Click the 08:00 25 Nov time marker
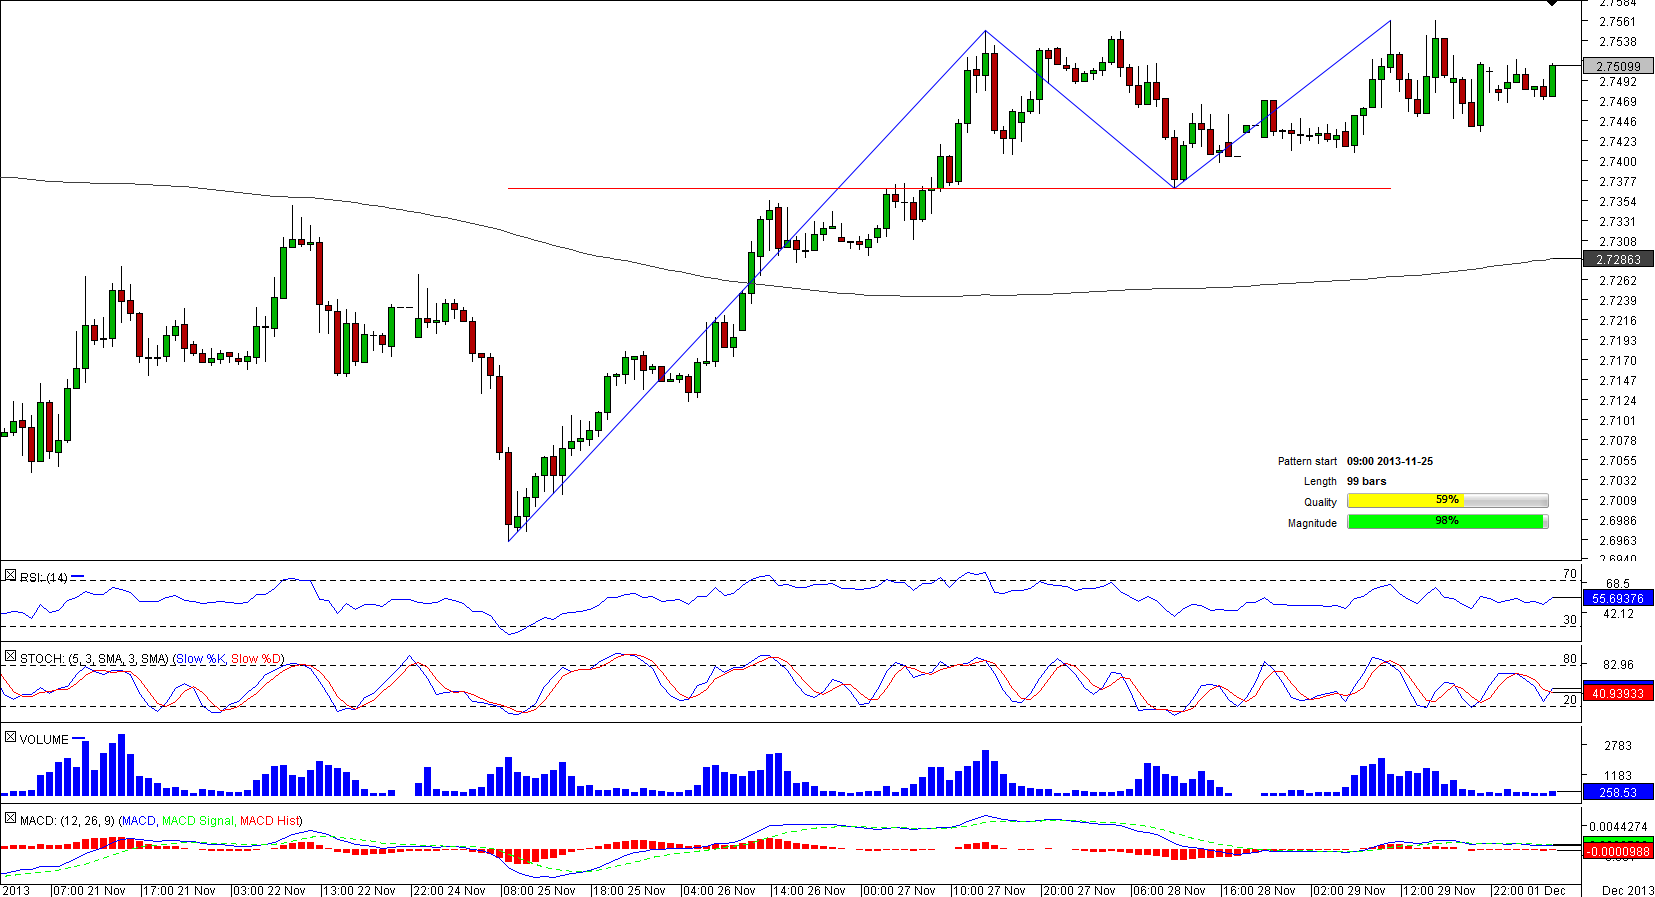This screenshot has width=1655, height=897. pyautogui.click(x=540, y=890)
